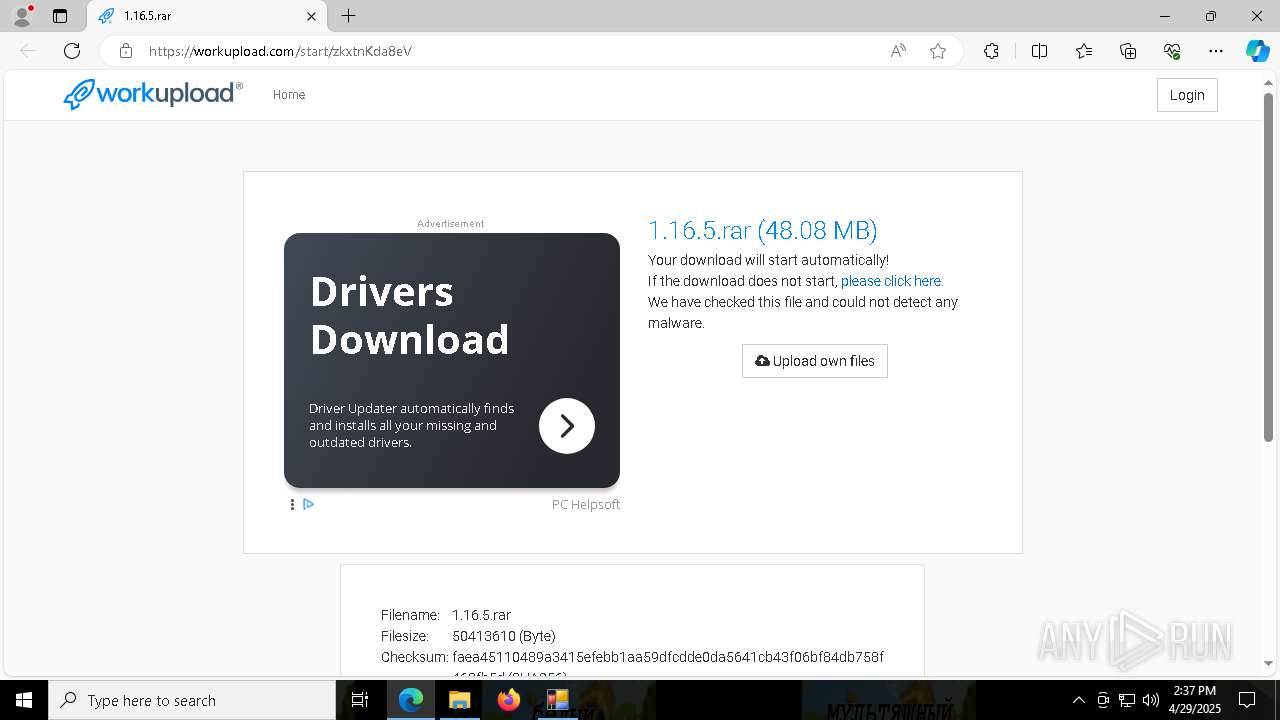
Task: Open the network tray icon
Action: pos(1127,700)
